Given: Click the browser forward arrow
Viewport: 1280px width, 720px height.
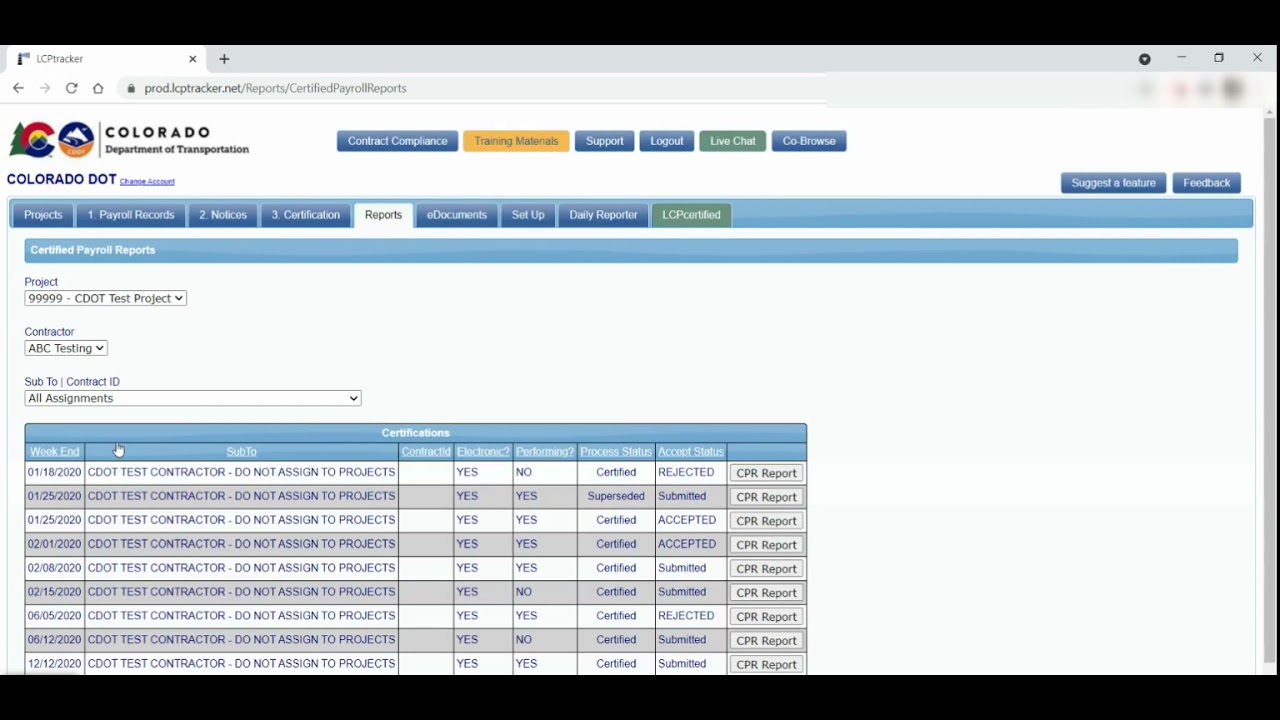Looking at the screenshot, I should coord(45,88).
